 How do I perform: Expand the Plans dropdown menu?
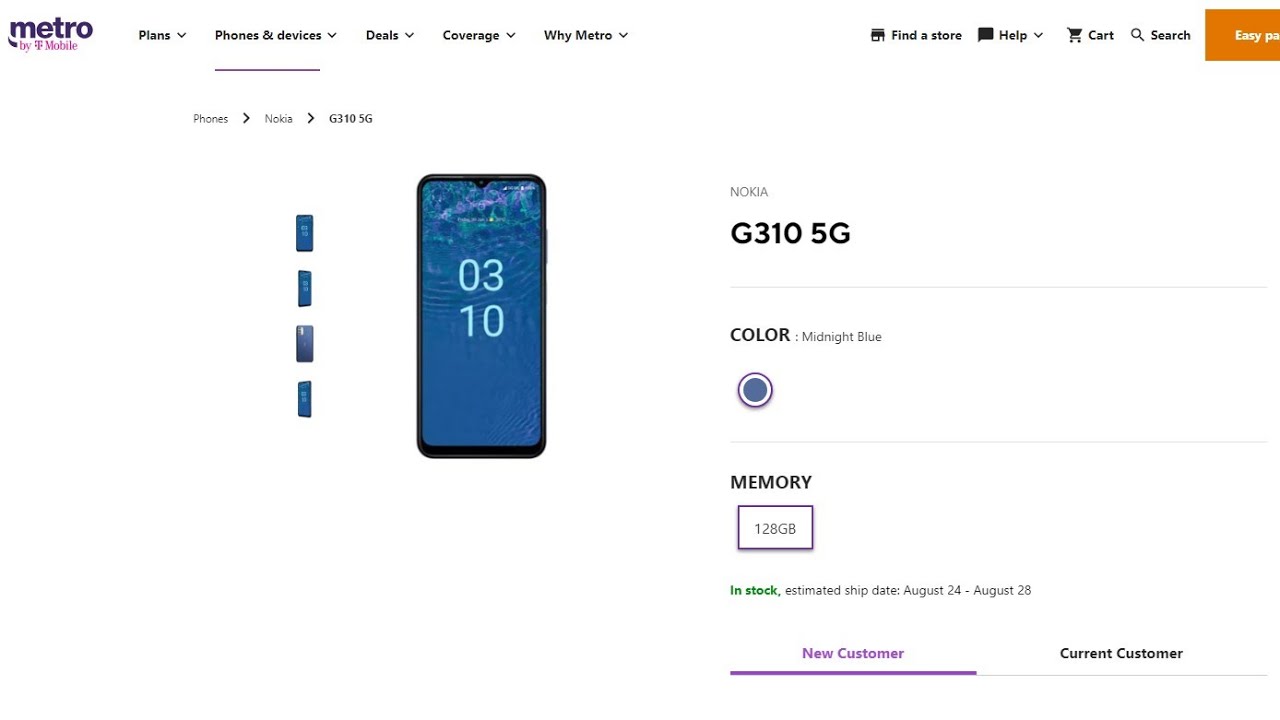click(x=162, y=35)
